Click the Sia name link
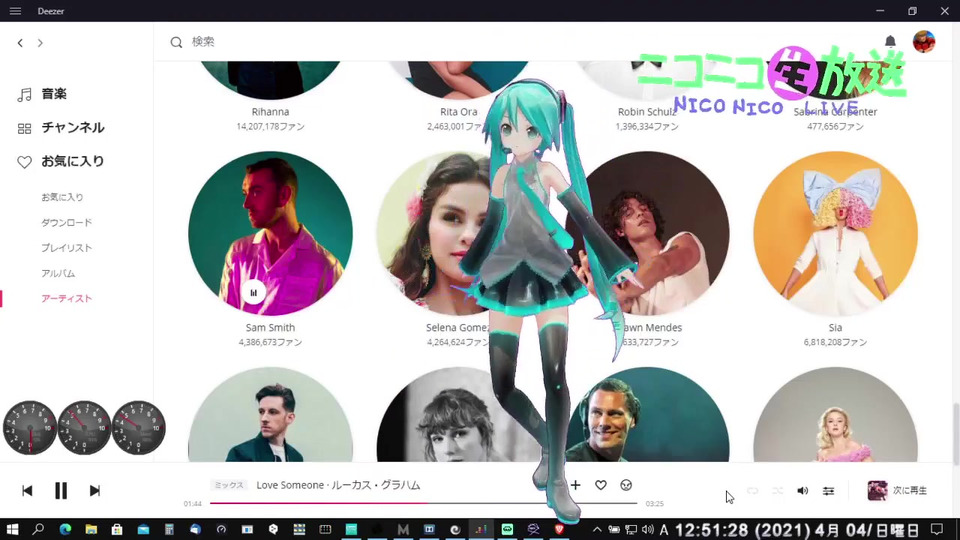The height and width of the screenshot is (540, 960). coord(835,328)
